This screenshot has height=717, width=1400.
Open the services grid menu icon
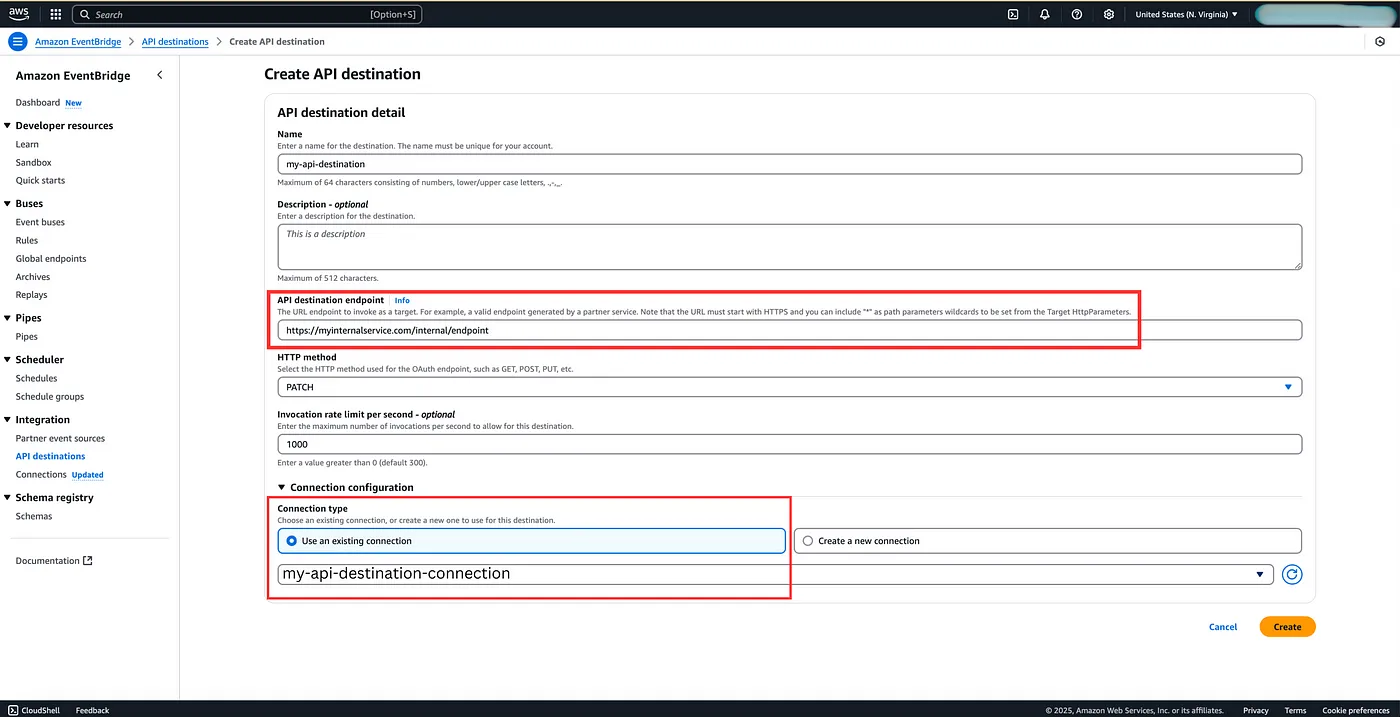55,14
